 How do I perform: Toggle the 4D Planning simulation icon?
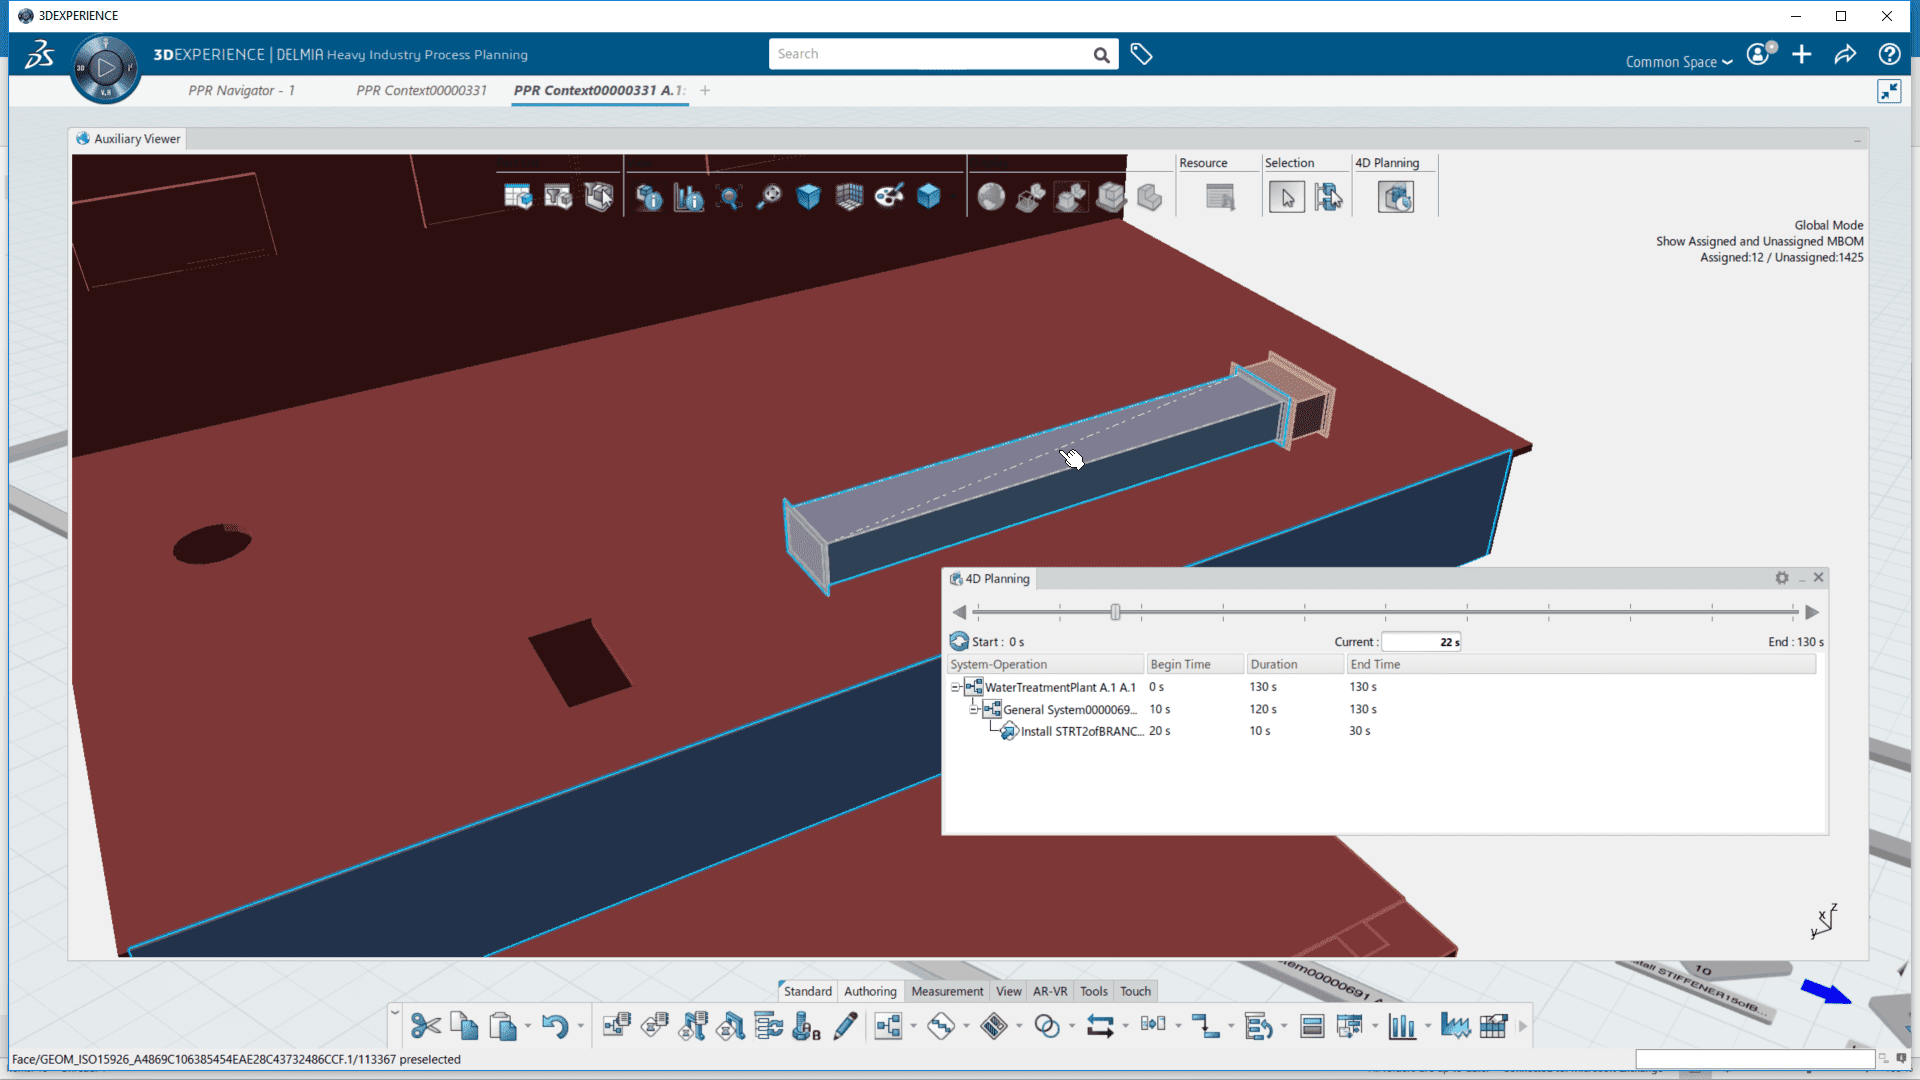point(1394,196)
